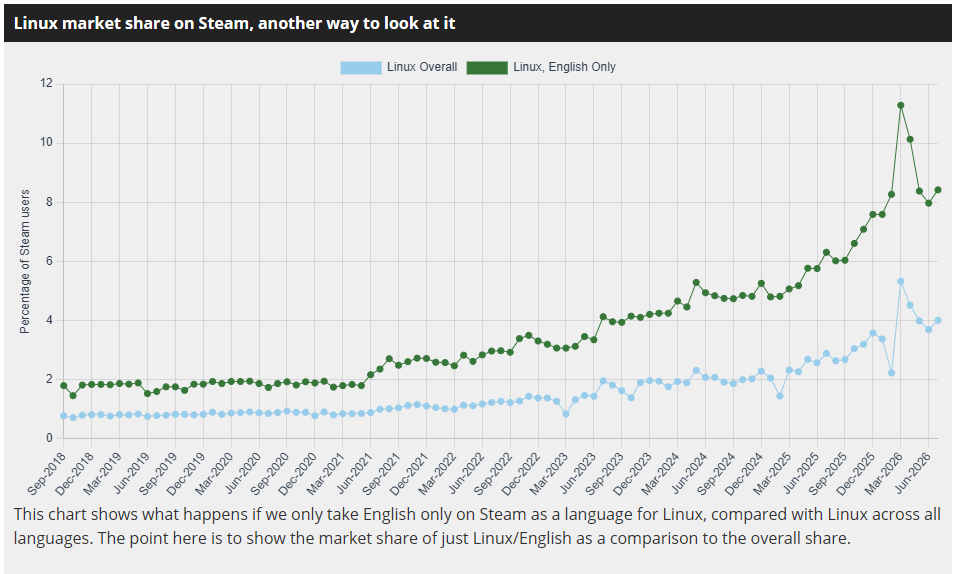This screenshot has width=955, height=574.
Task: Click the x-axis label "Jun-2022"
Action: (467, 473)
